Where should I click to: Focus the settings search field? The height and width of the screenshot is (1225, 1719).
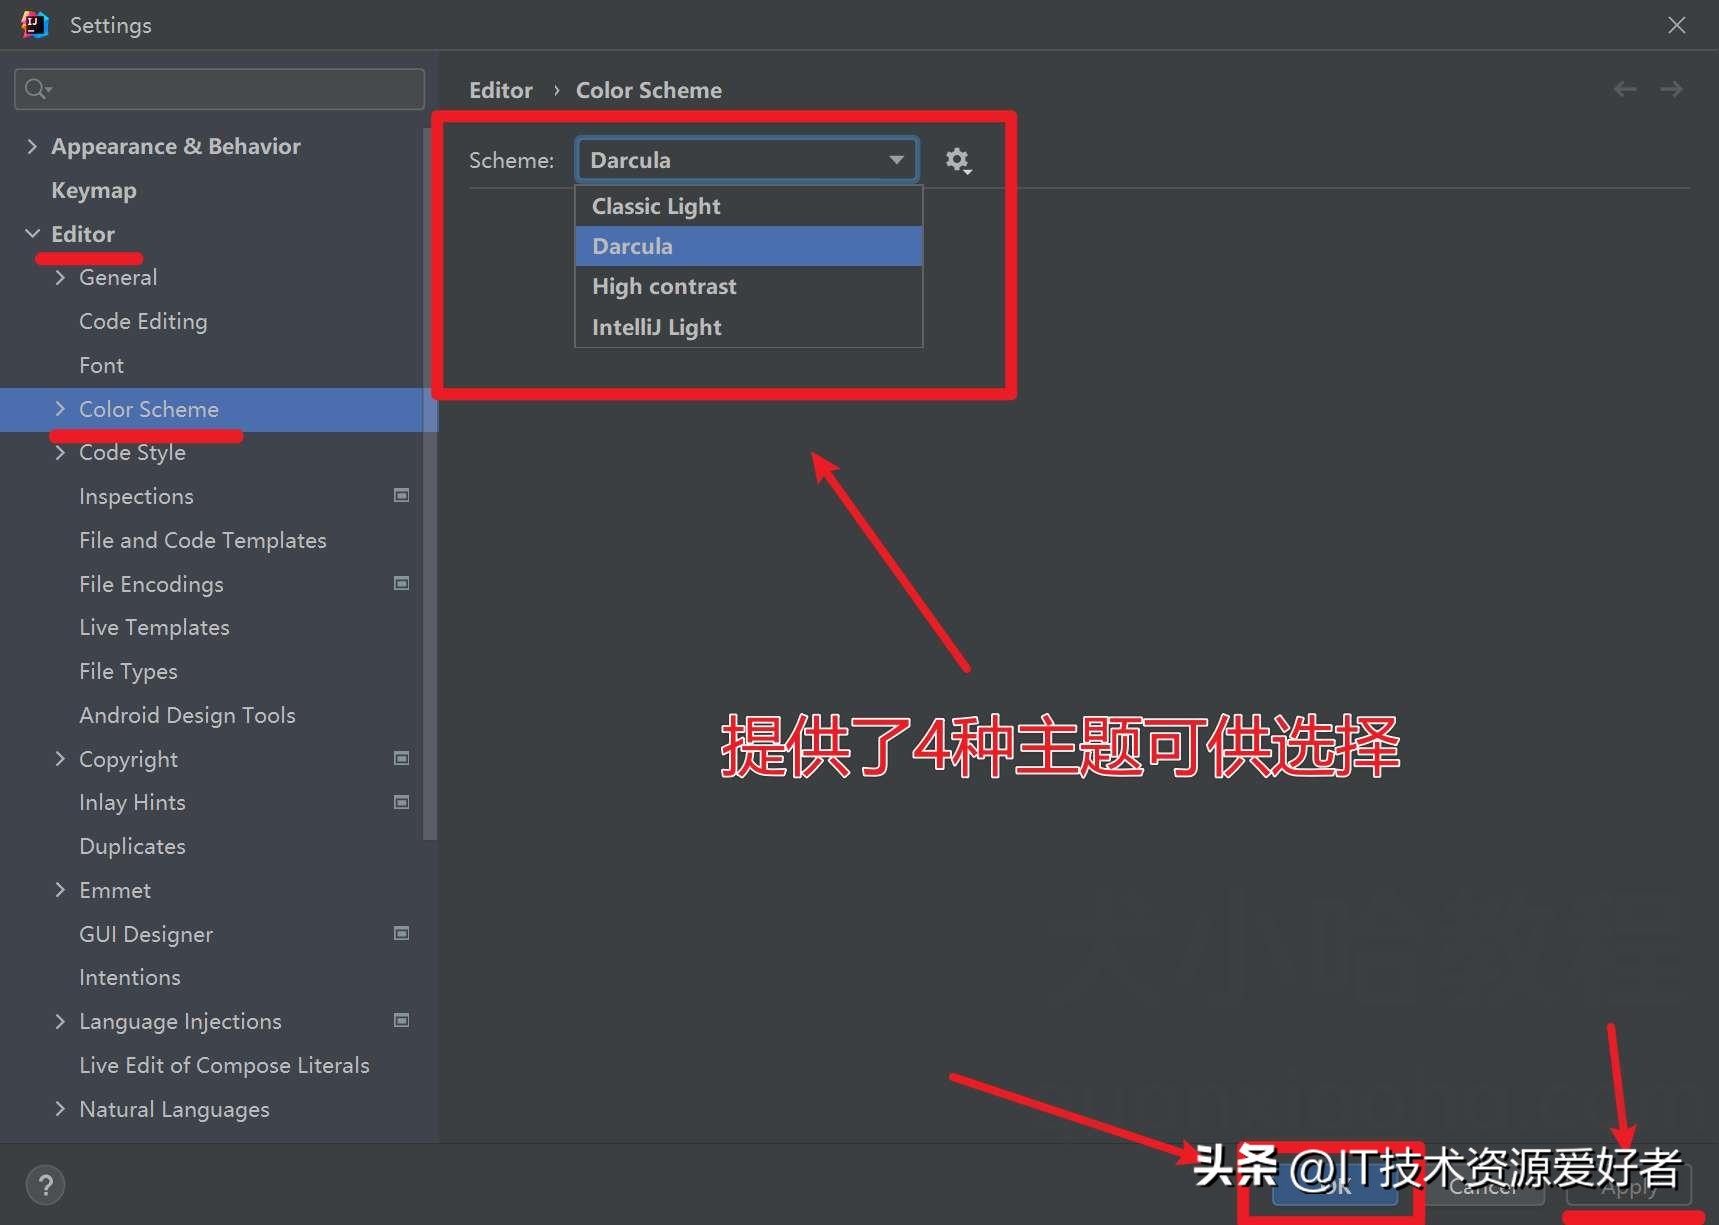click(219, 89)
